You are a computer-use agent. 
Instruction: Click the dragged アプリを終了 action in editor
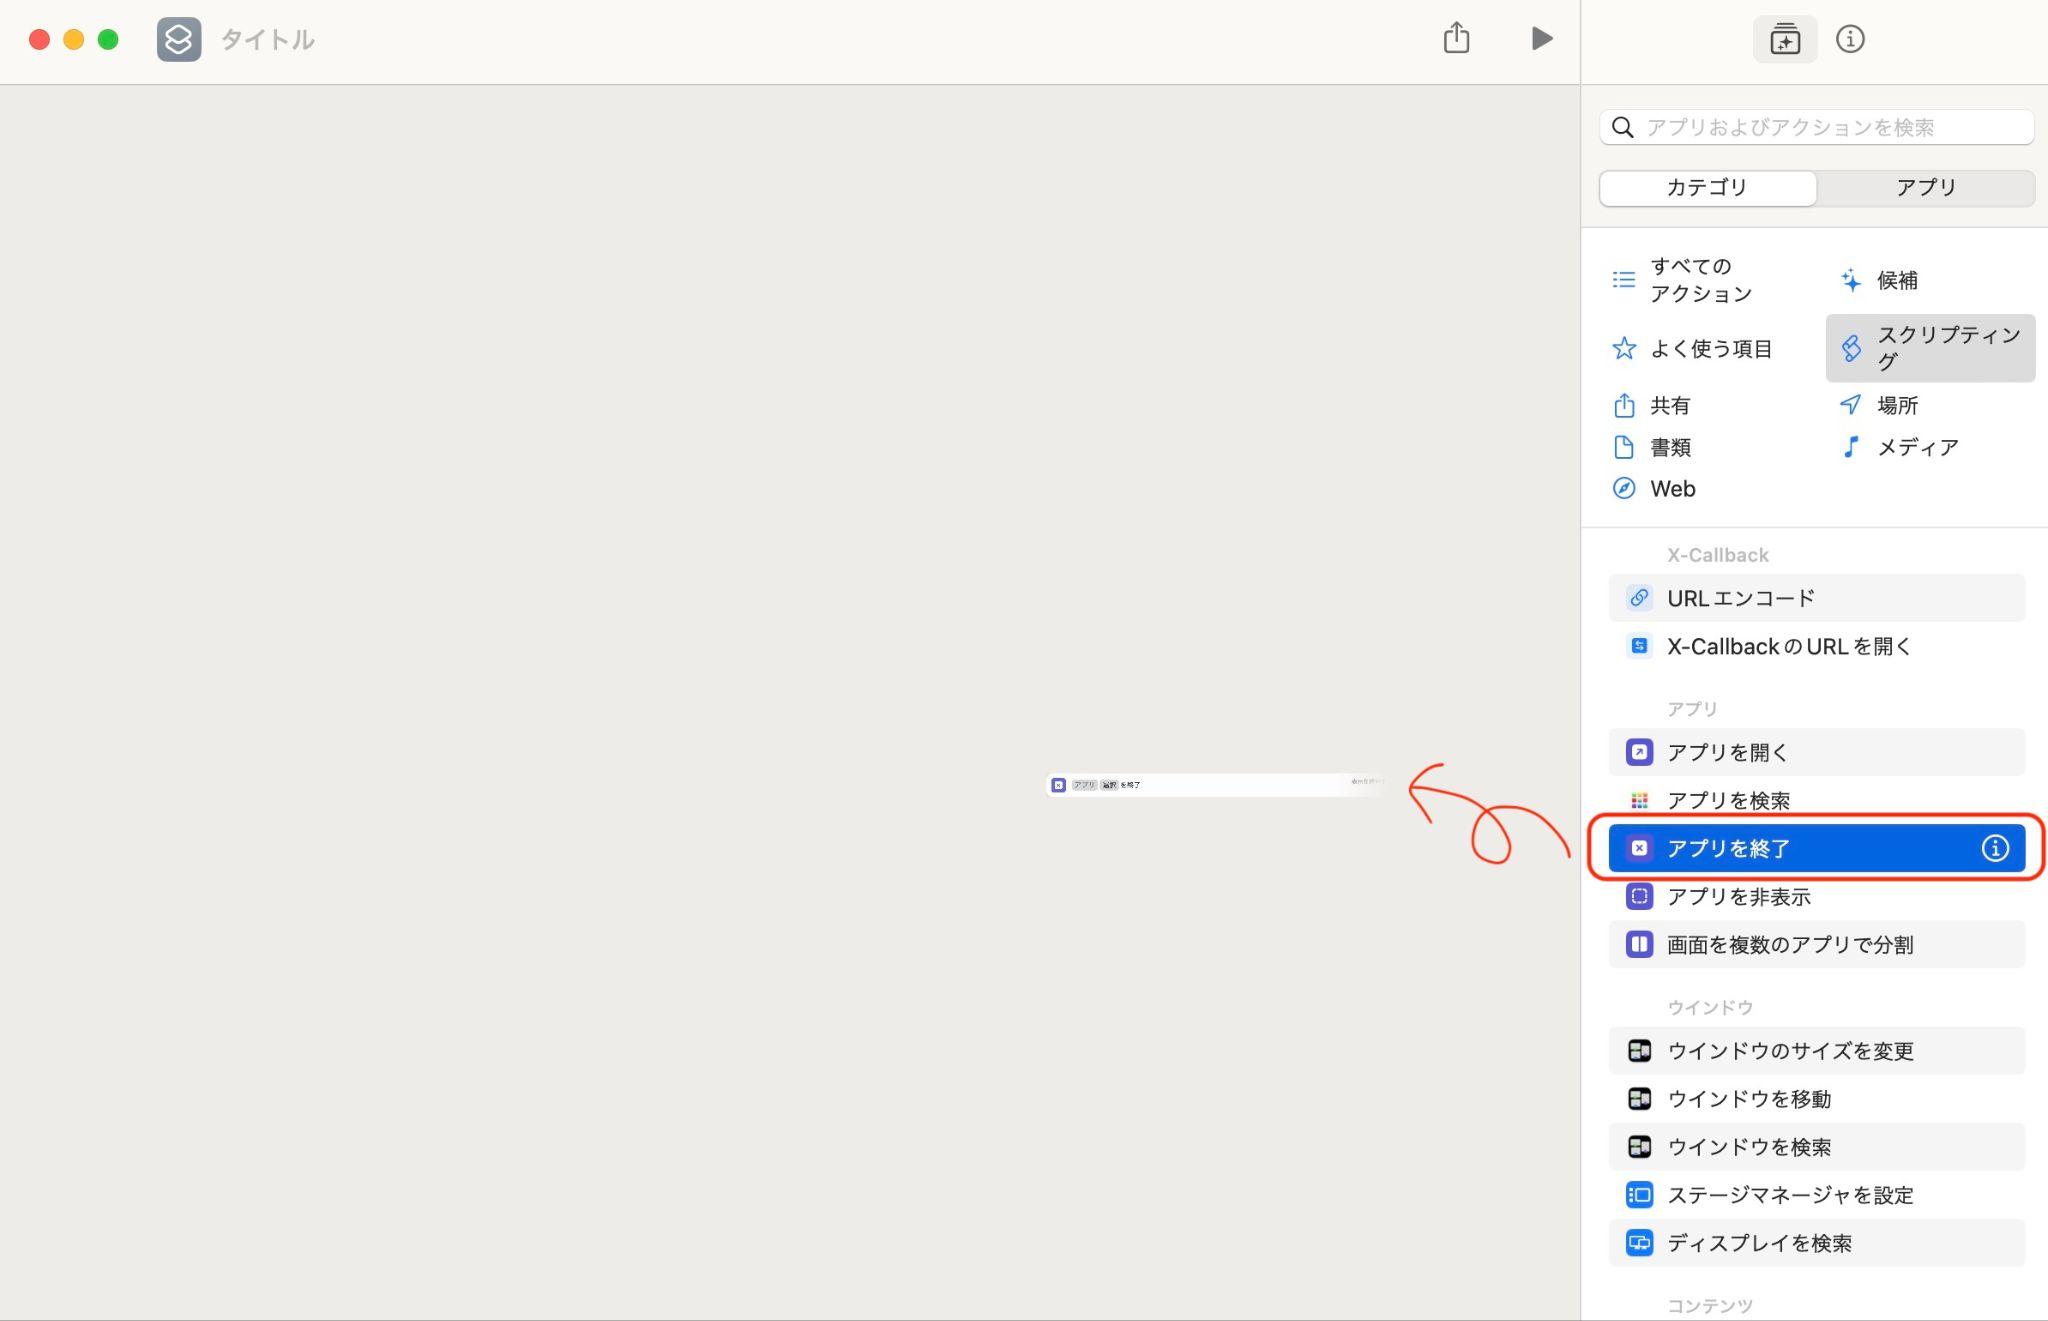(1215, 785)
